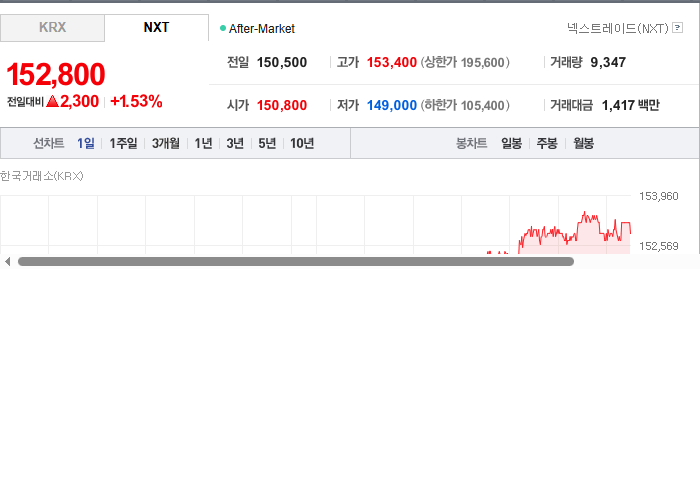Show the 주봉 weekly candle chart

[547, 143]
